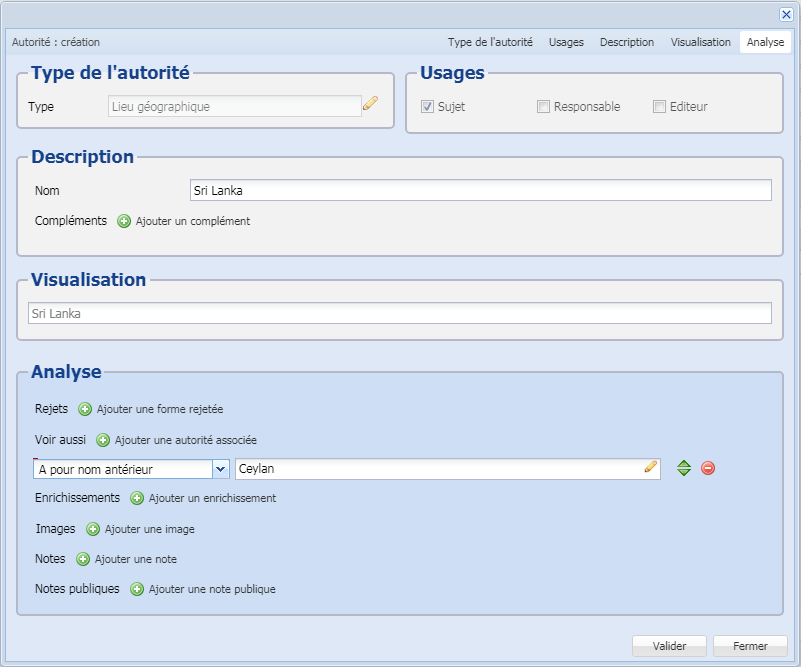
Task: Click the pencil icon next to Ceylan
Action: 653,467
